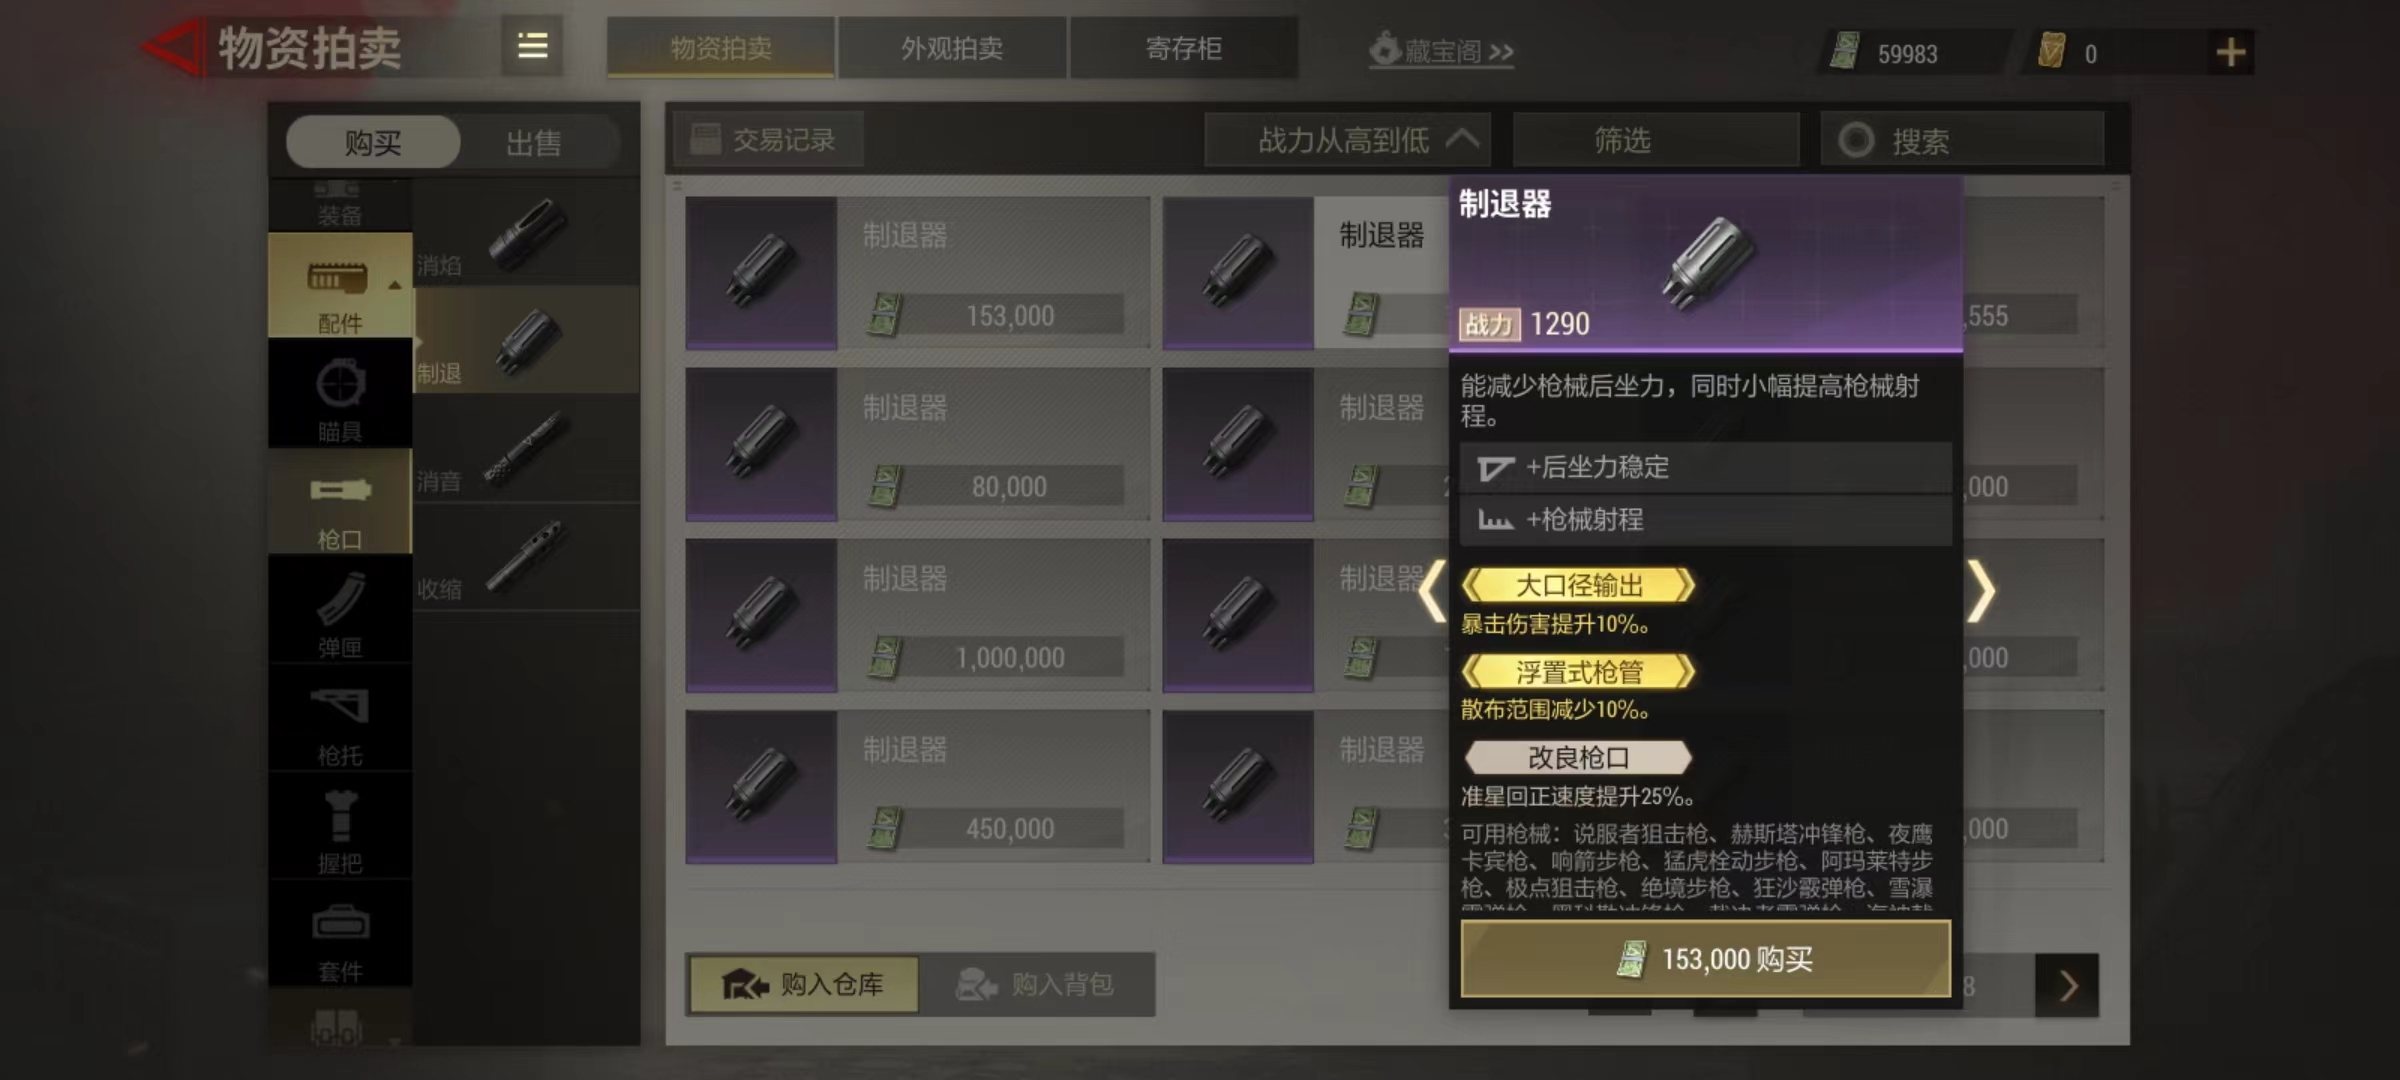Tap the plus icon to add currency
2400x1080 pixels.
click(x=2230, y=52)
